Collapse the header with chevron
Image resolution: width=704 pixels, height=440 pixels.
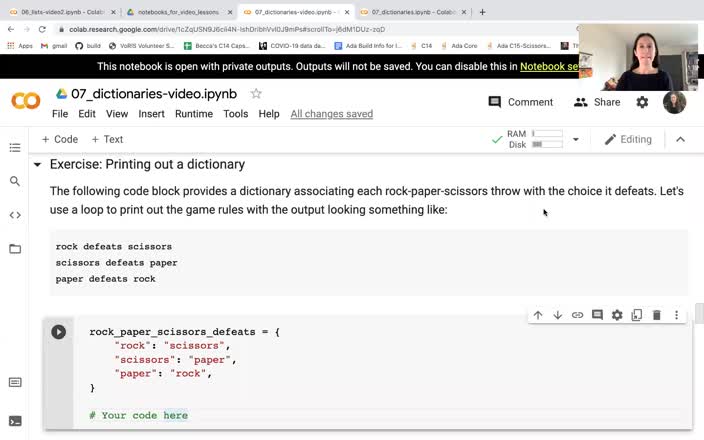point(681,140)
